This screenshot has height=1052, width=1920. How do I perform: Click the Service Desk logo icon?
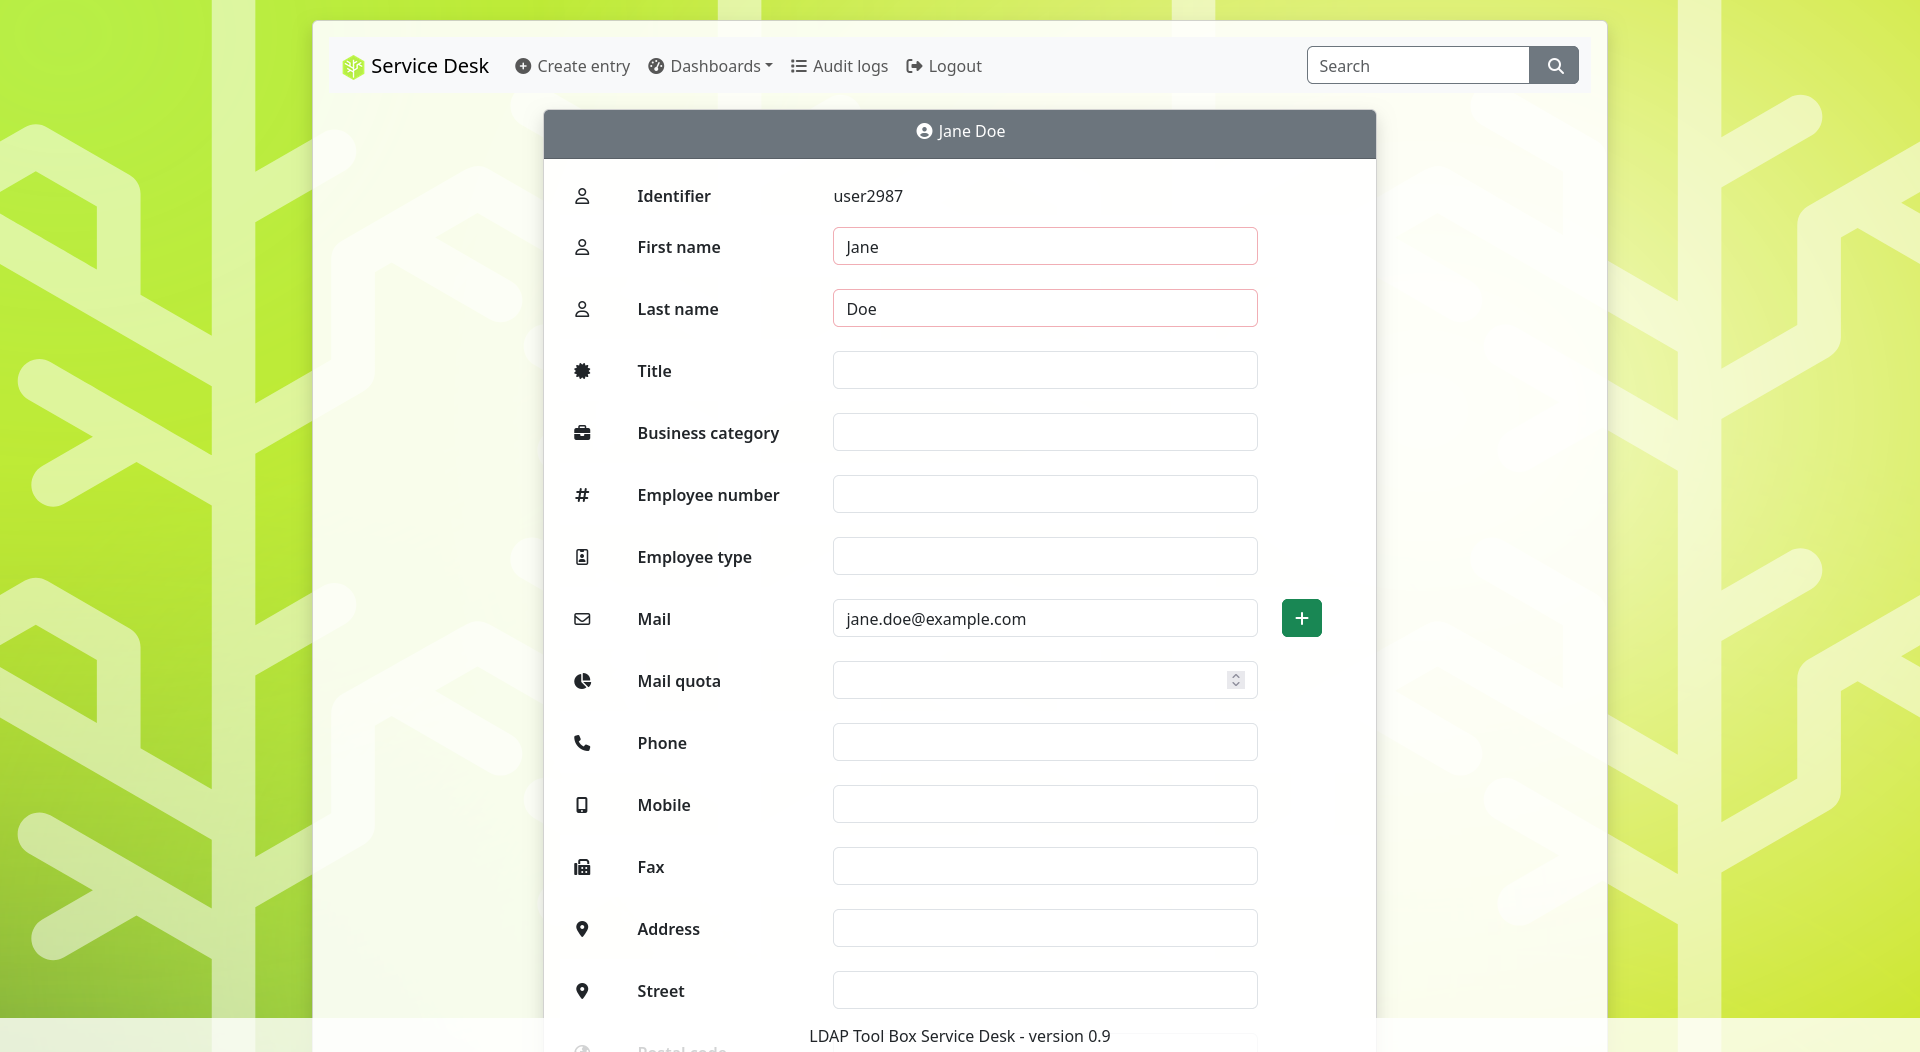coord(353,66)
